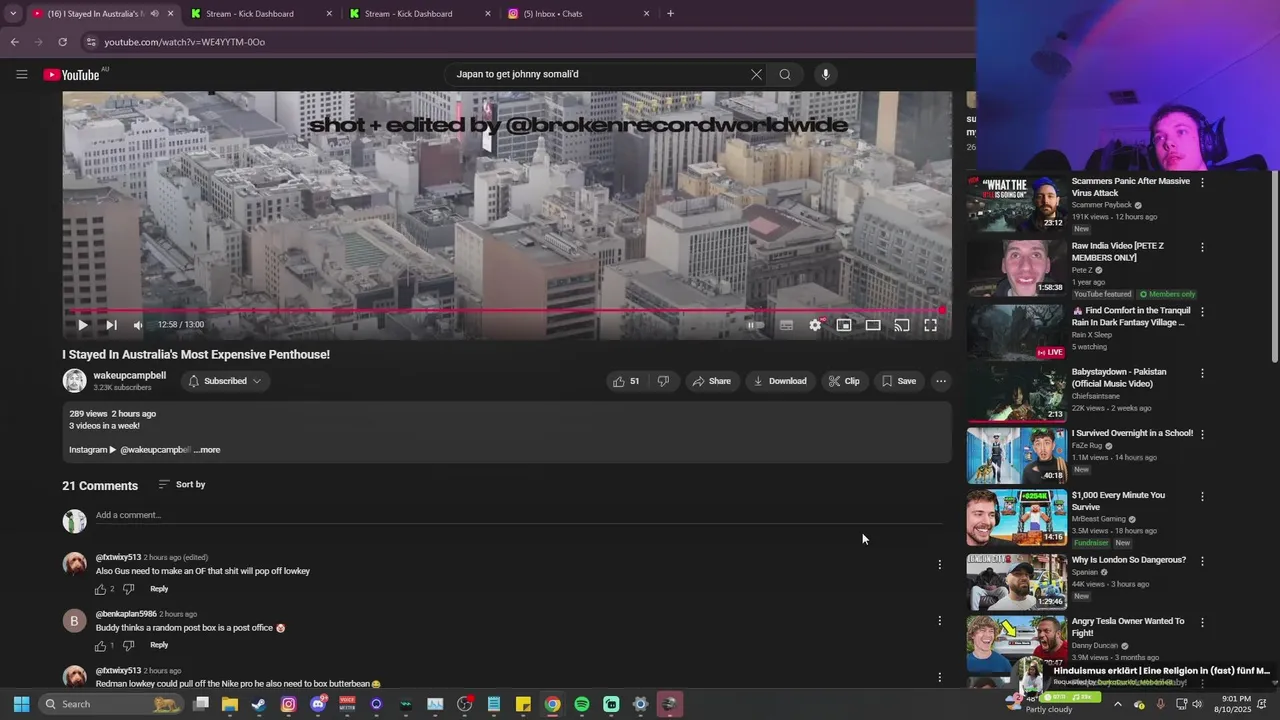
Task: Create a Clip of the video
Action: (x=844, y=381)
